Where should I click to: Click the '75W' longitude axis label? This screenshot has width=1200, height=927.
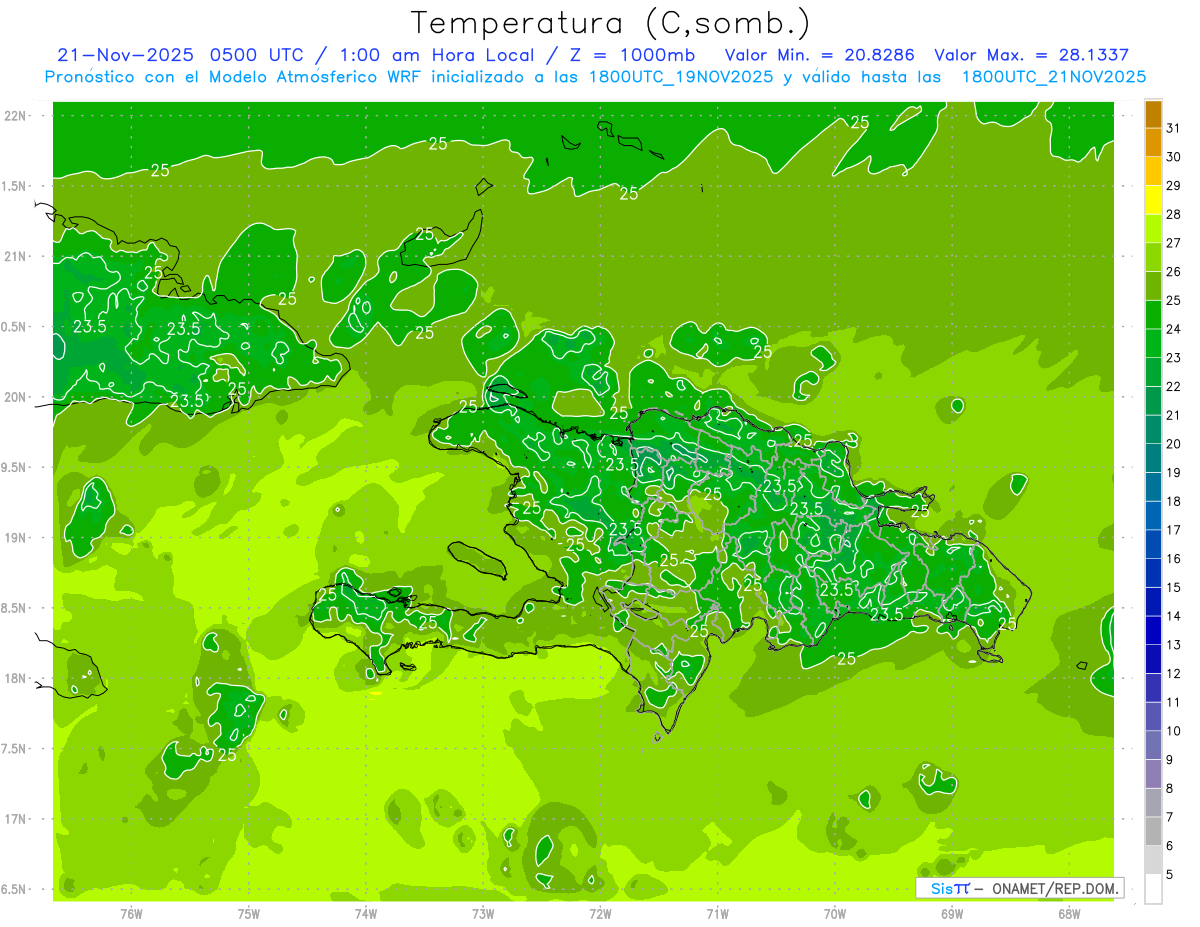tap(248, 914)
